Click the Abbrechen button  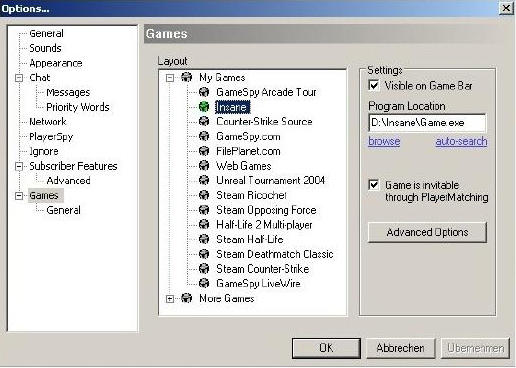click(400, 348)
